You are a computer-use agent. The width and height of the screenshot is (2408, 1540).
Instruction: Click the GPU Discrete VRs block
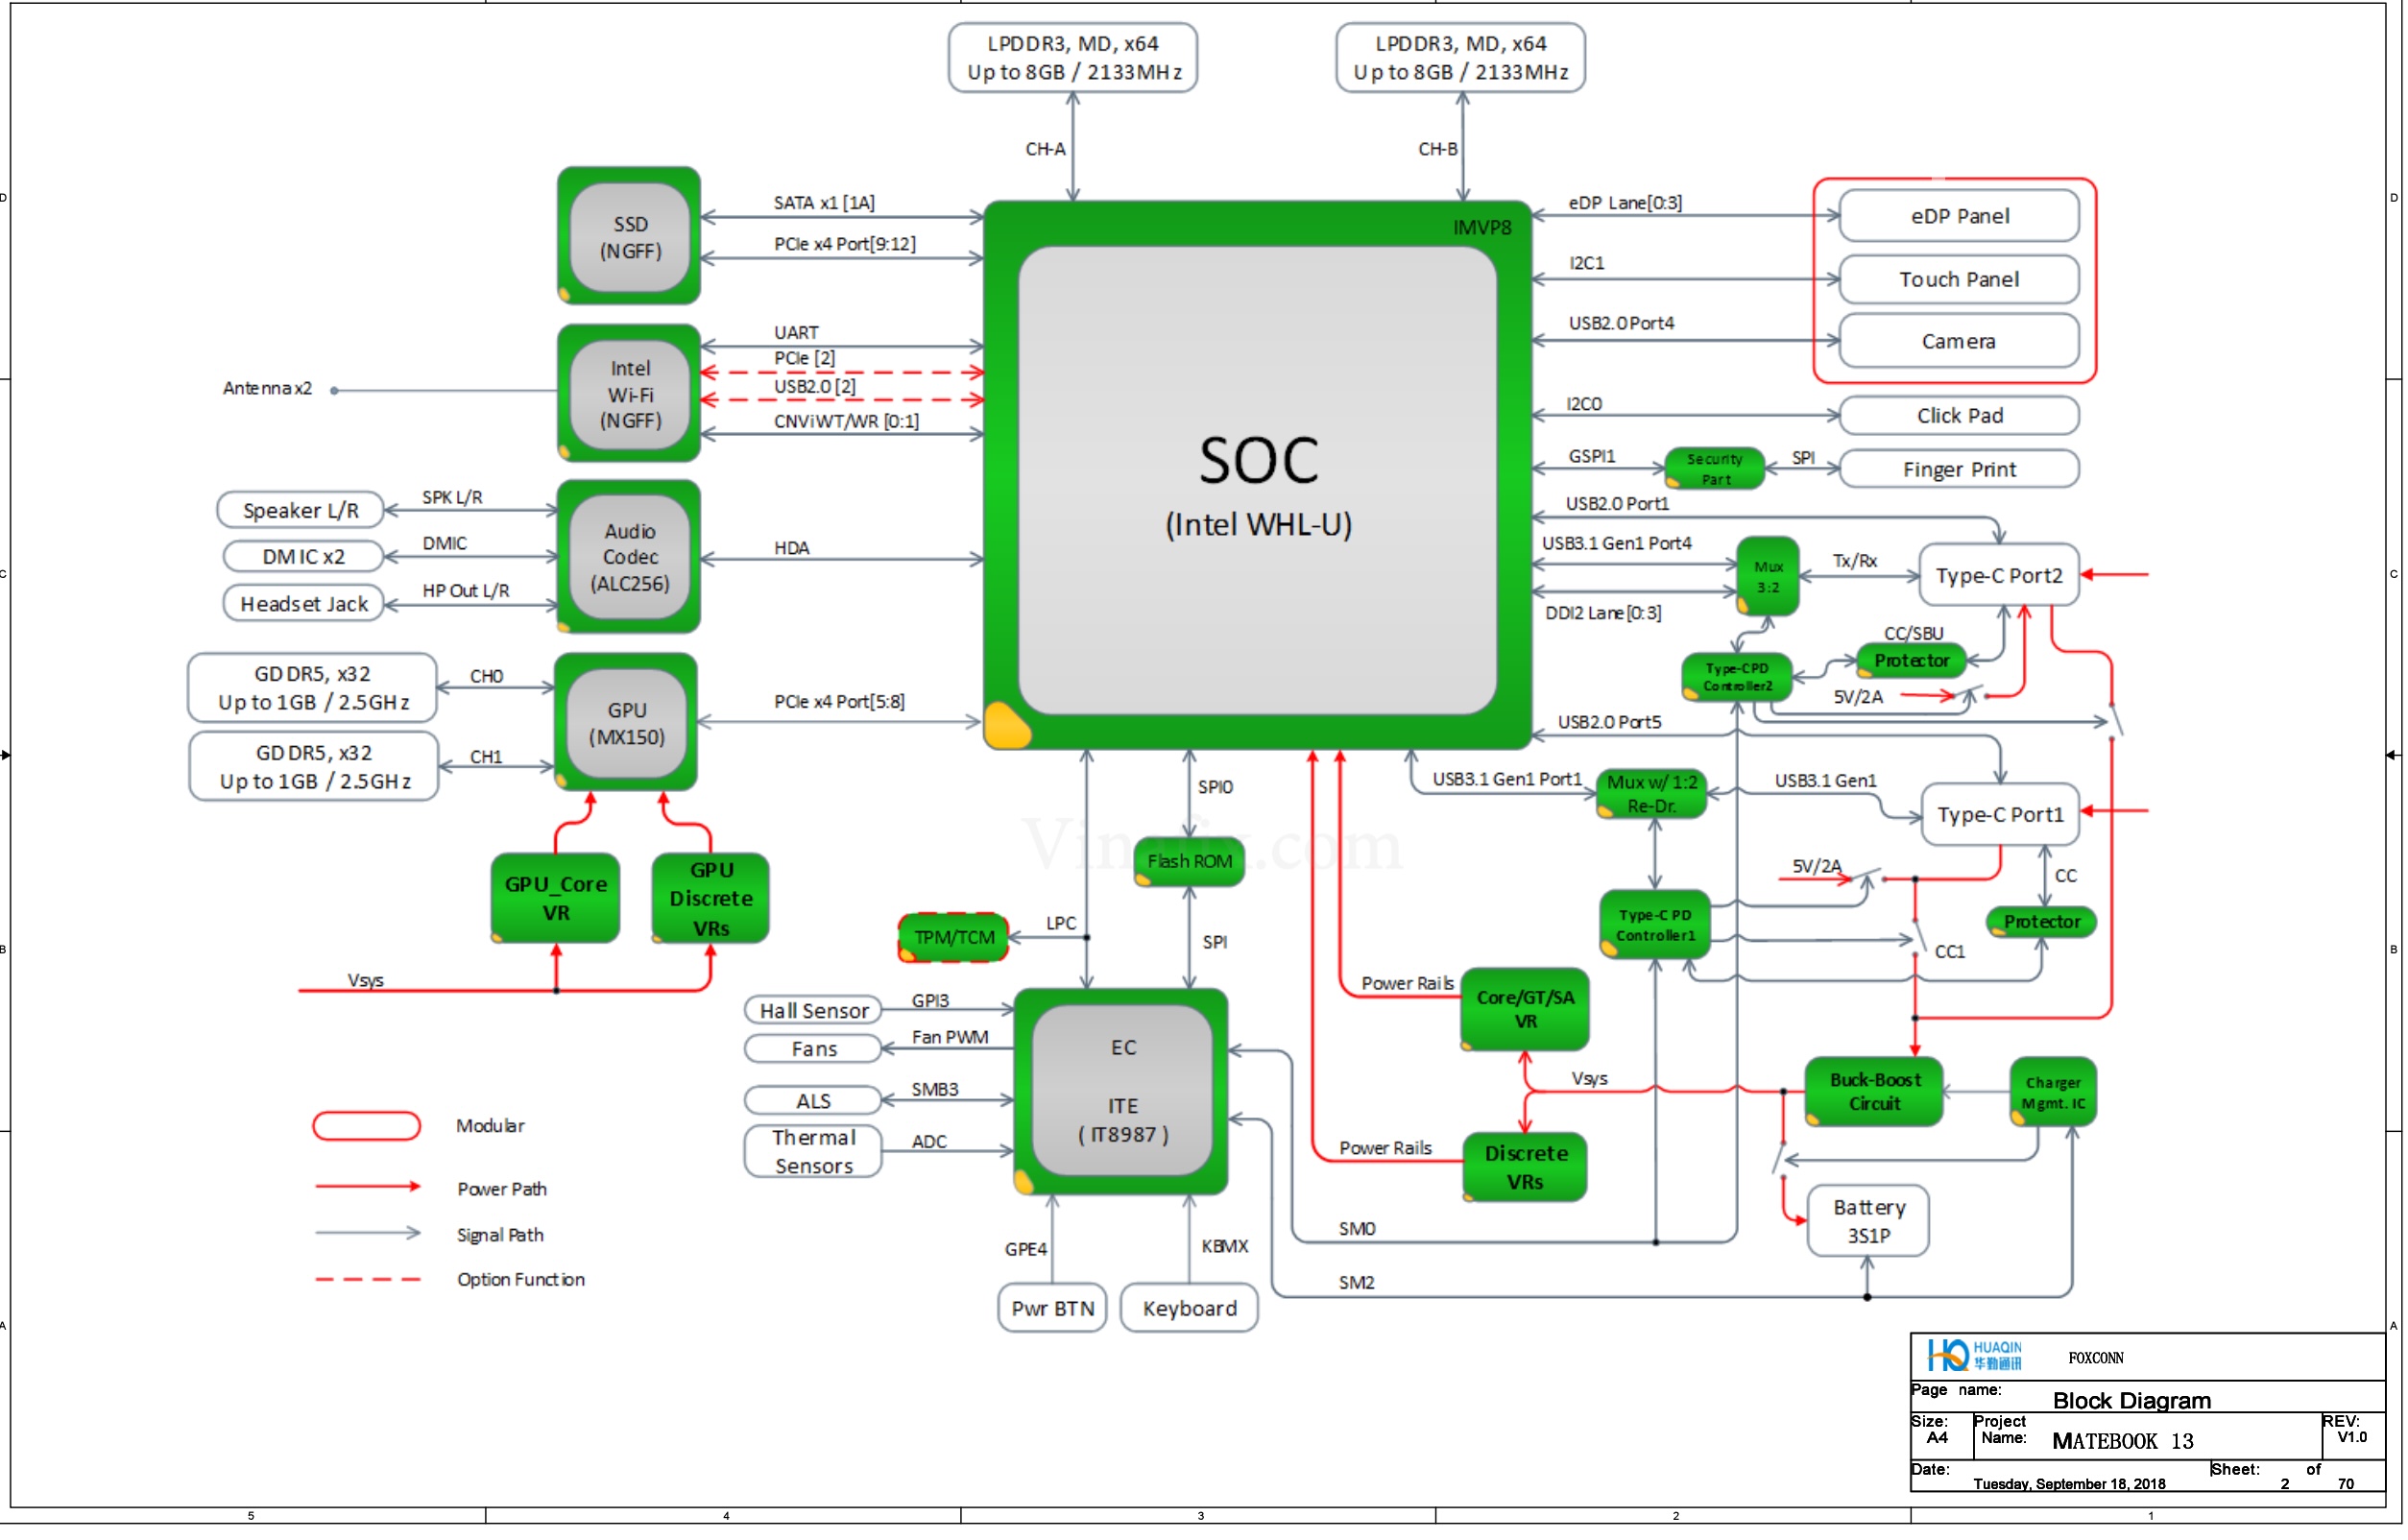tap(711, 898)
